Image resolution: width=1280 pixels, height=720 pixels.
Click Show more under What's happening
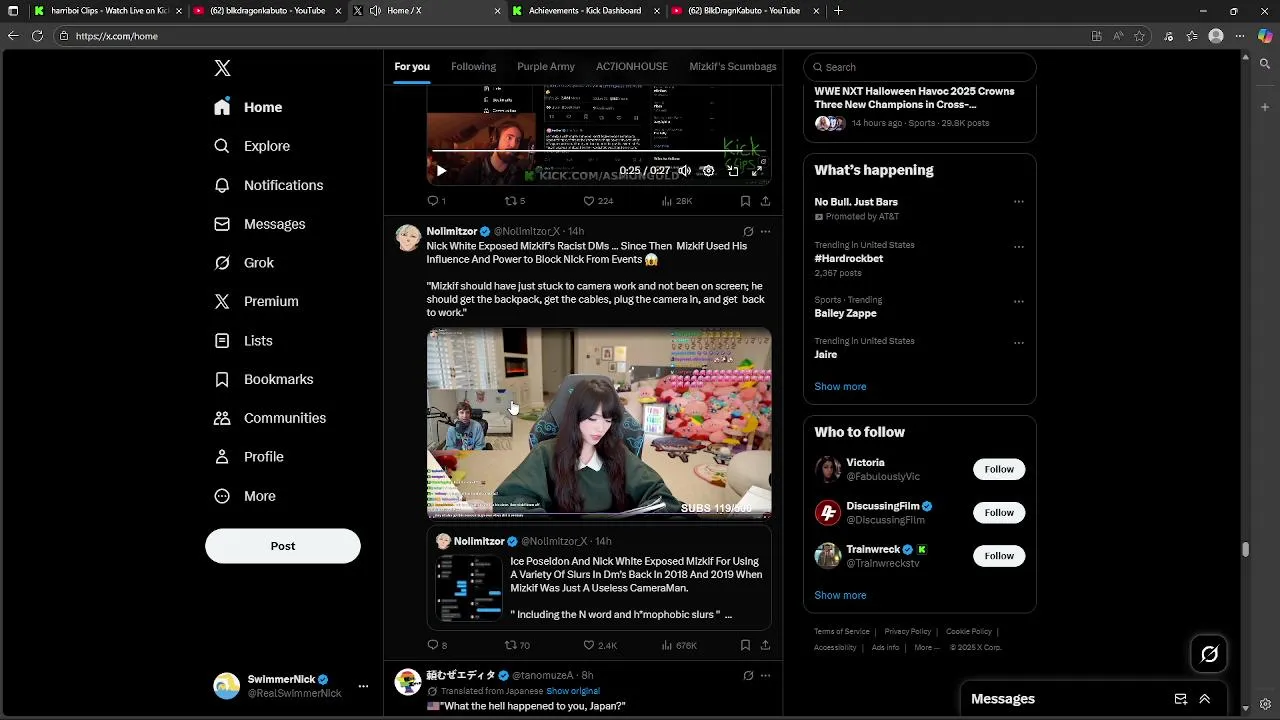pos(840,387)
